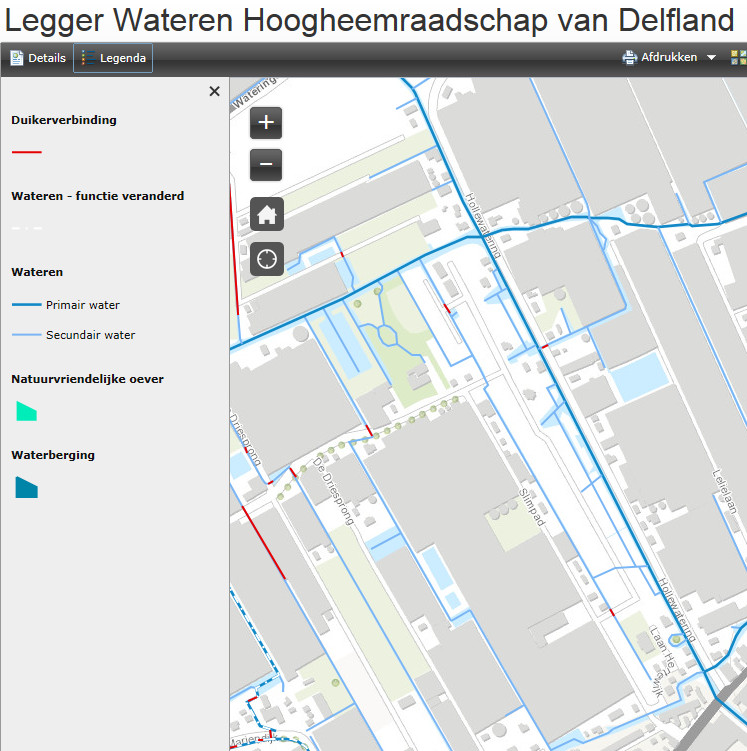Click the 'De Driesprong' street label

click(x=333, y=491)
